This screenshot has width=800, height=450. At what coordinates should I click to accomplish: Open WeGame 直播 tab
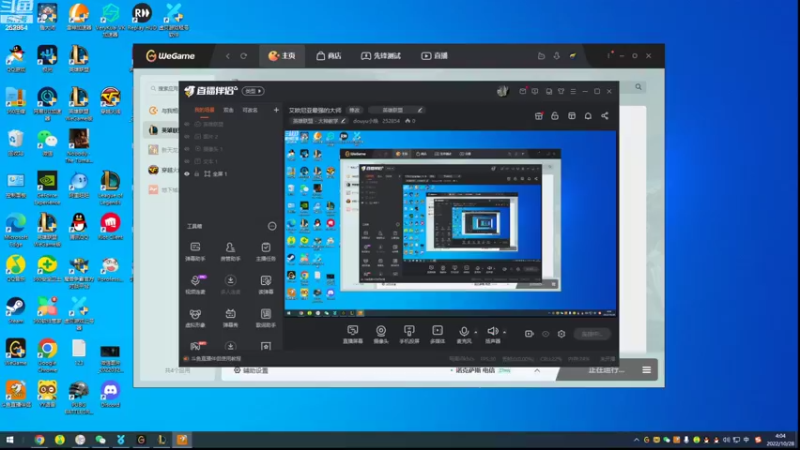[434, 56]
